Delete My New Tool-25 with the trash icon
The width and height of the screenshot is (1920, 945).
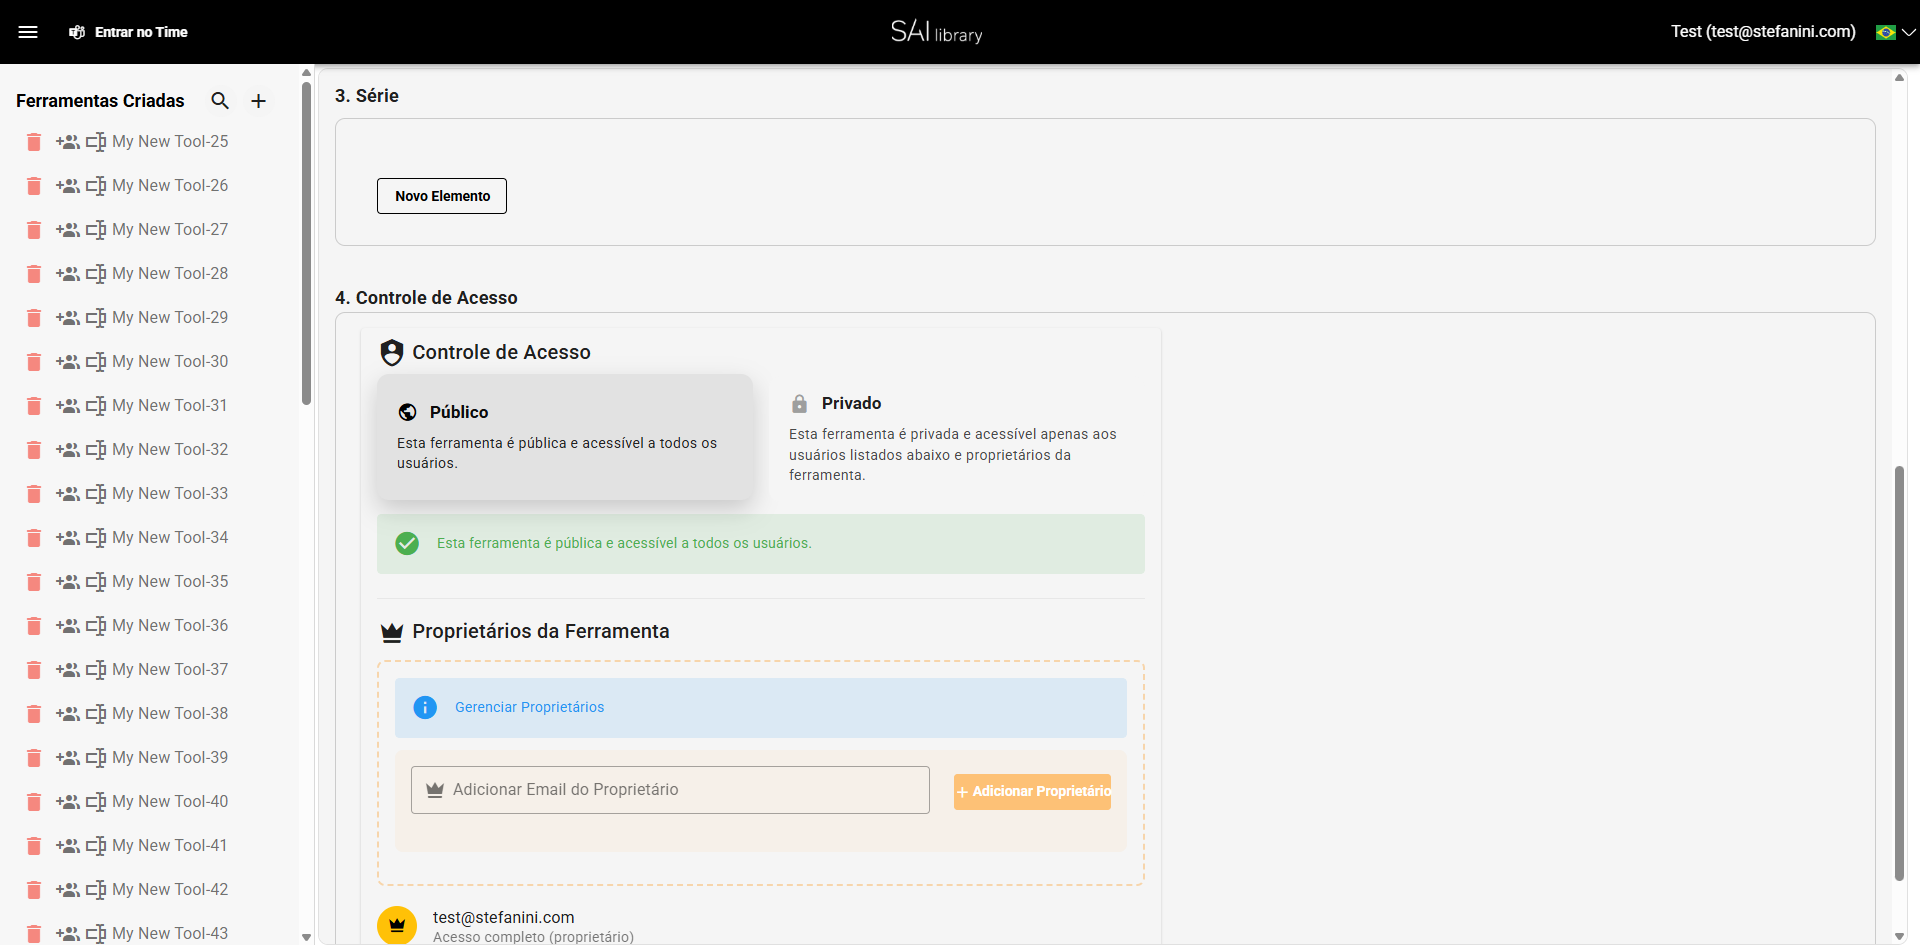click(x=33, y=142)
